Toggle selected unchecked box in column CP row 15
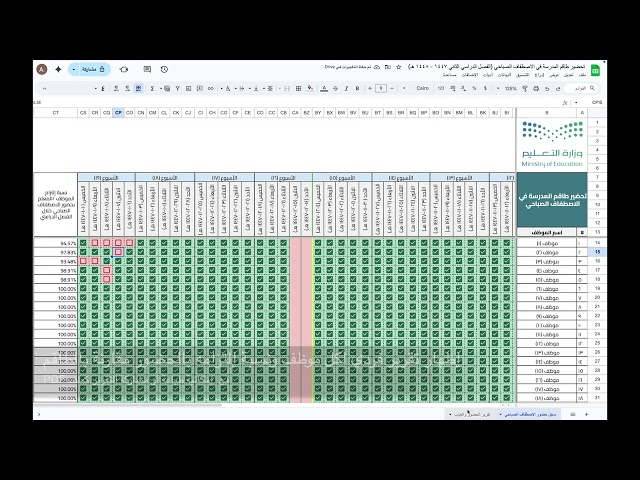640x480 pixels. coord(118,252)
